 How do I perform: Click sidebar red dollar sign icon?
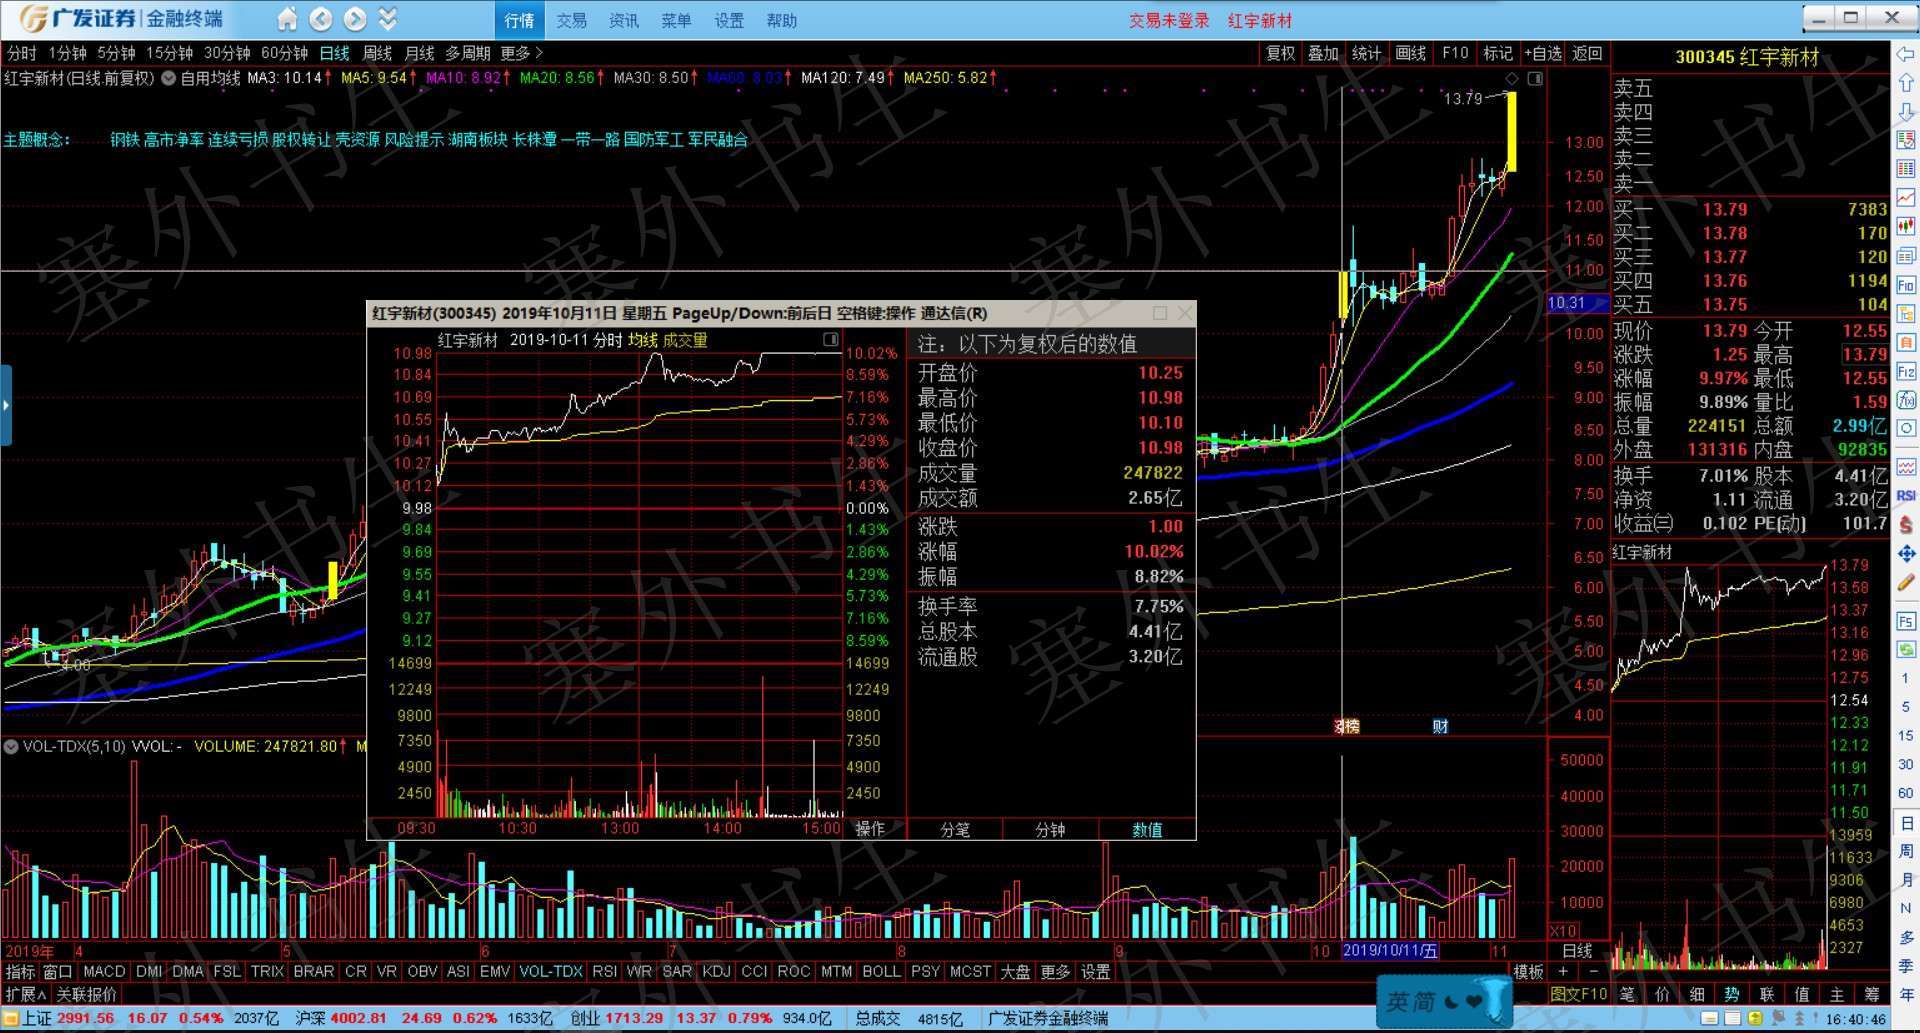(1906, 524)
